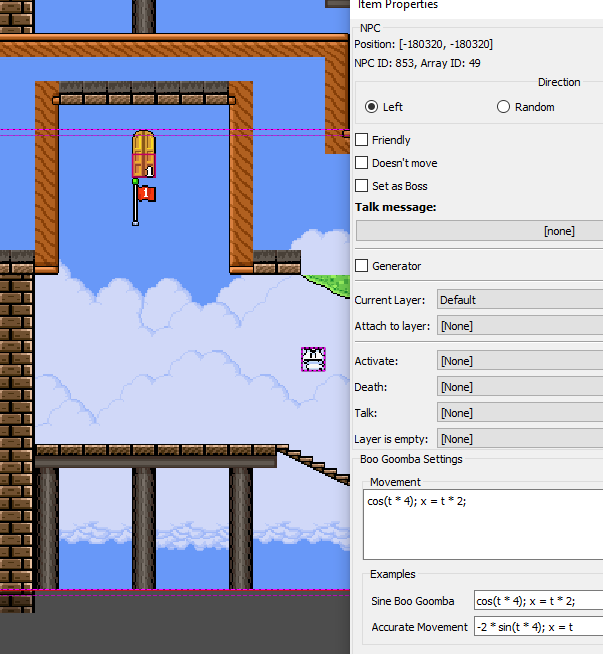Open the Activate event dropdown
Screen dimensions: 603x654
[520, 361]
